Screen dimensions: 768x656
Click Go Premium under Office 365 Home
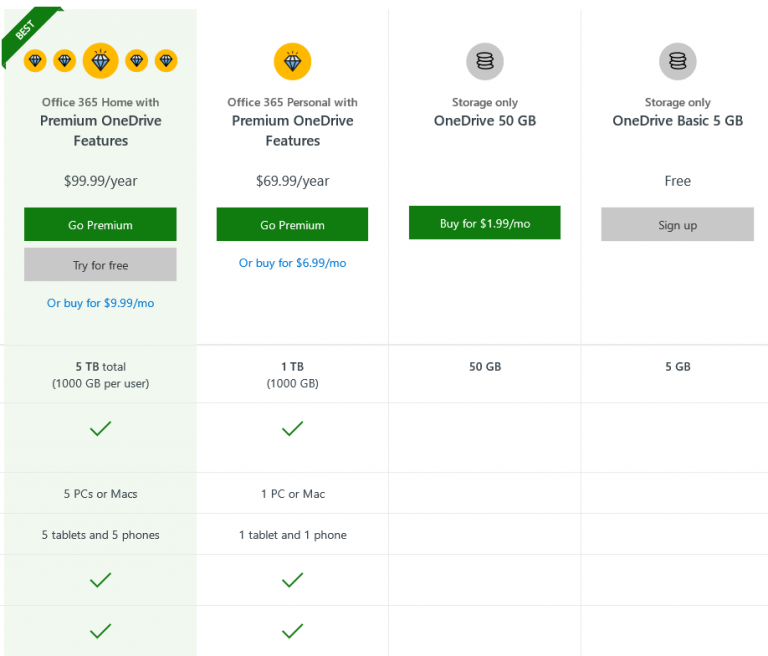pyautogui.click(x=100, y=224)
